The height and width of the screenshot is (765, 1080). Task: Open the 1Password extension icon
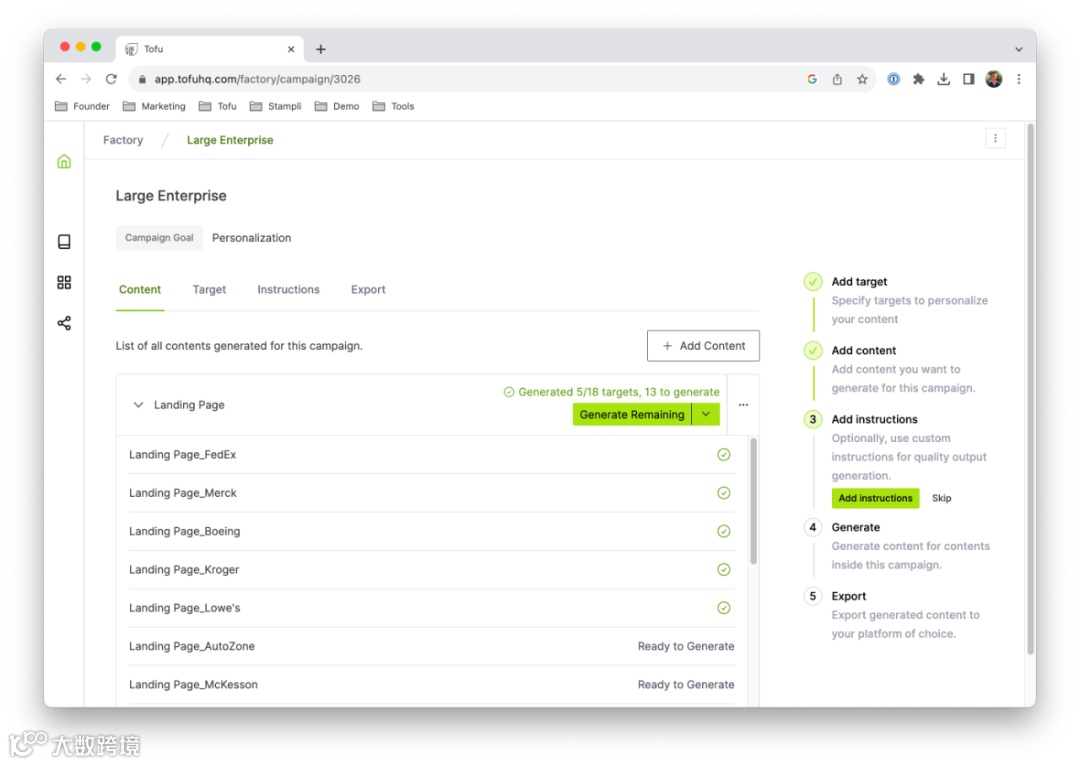click(x=893, y=79)
